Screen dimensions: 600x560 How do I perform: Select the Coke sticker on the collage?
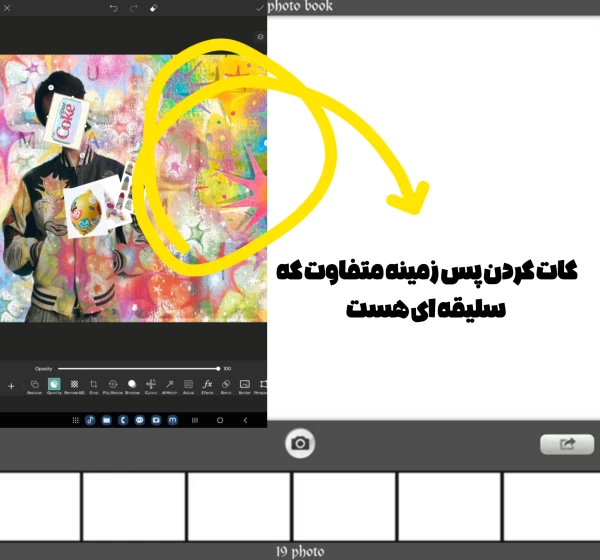coord(67,121)
